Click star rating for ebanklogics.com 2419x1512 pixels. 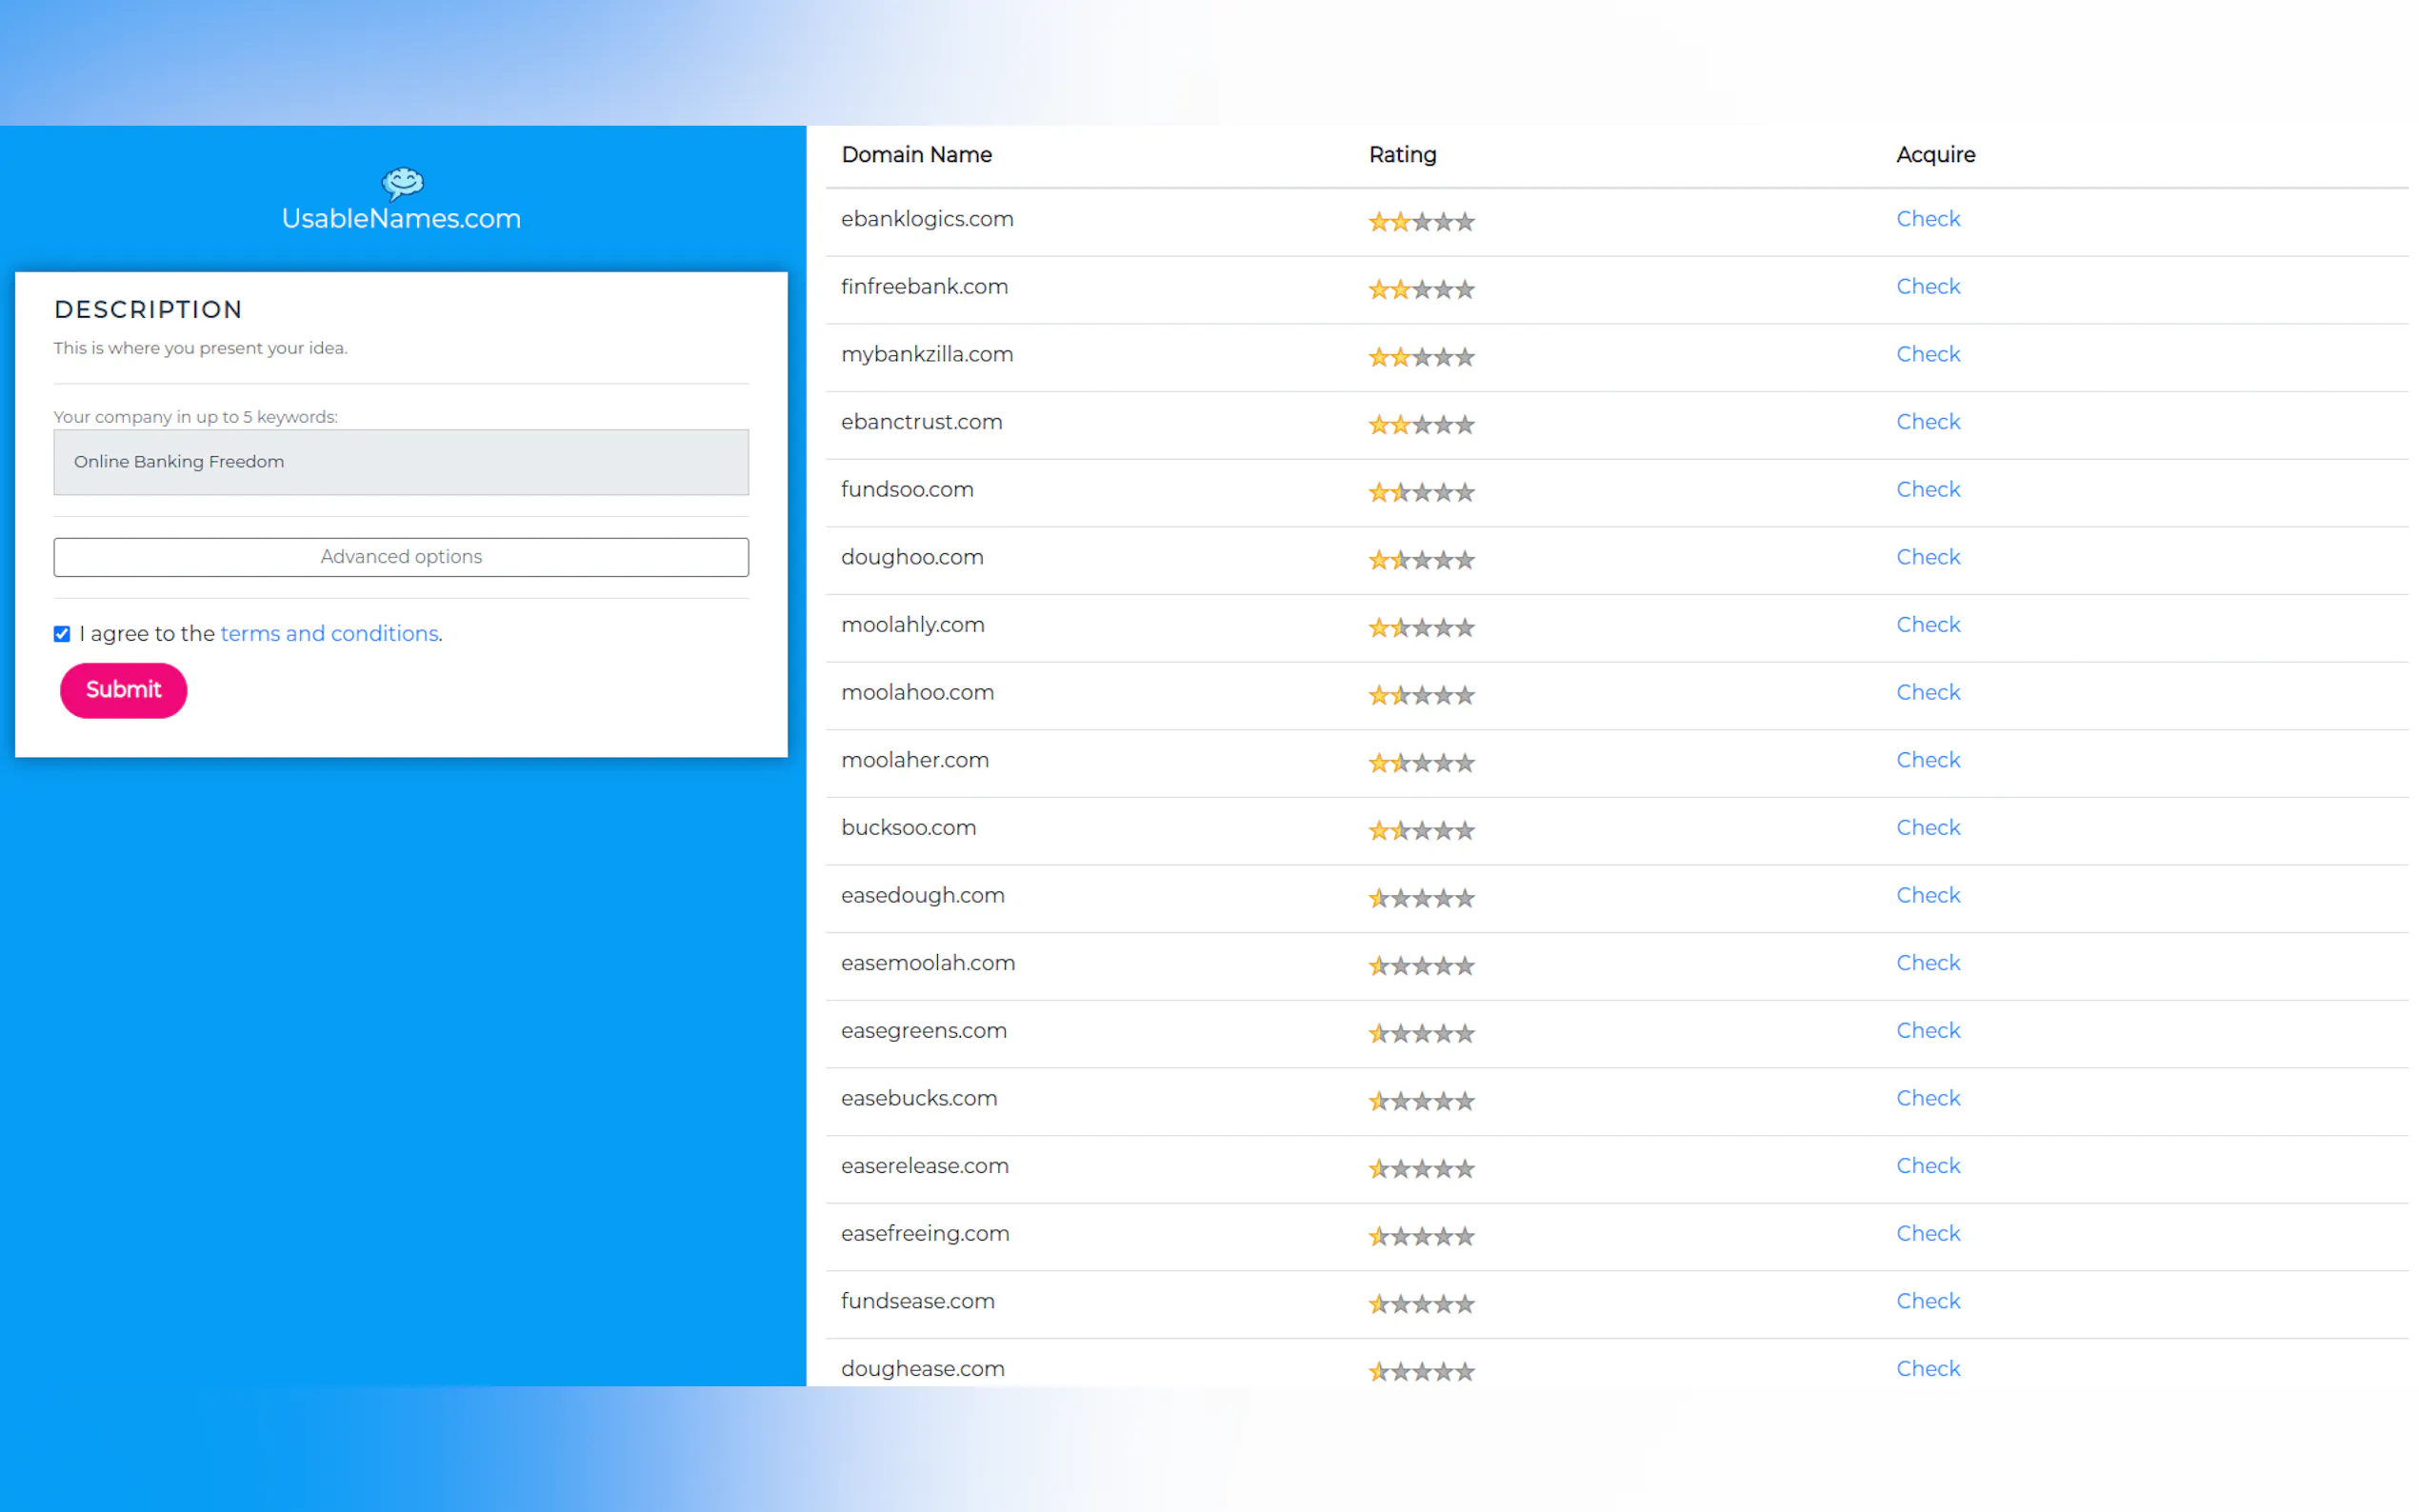(x=1420, y=221)
